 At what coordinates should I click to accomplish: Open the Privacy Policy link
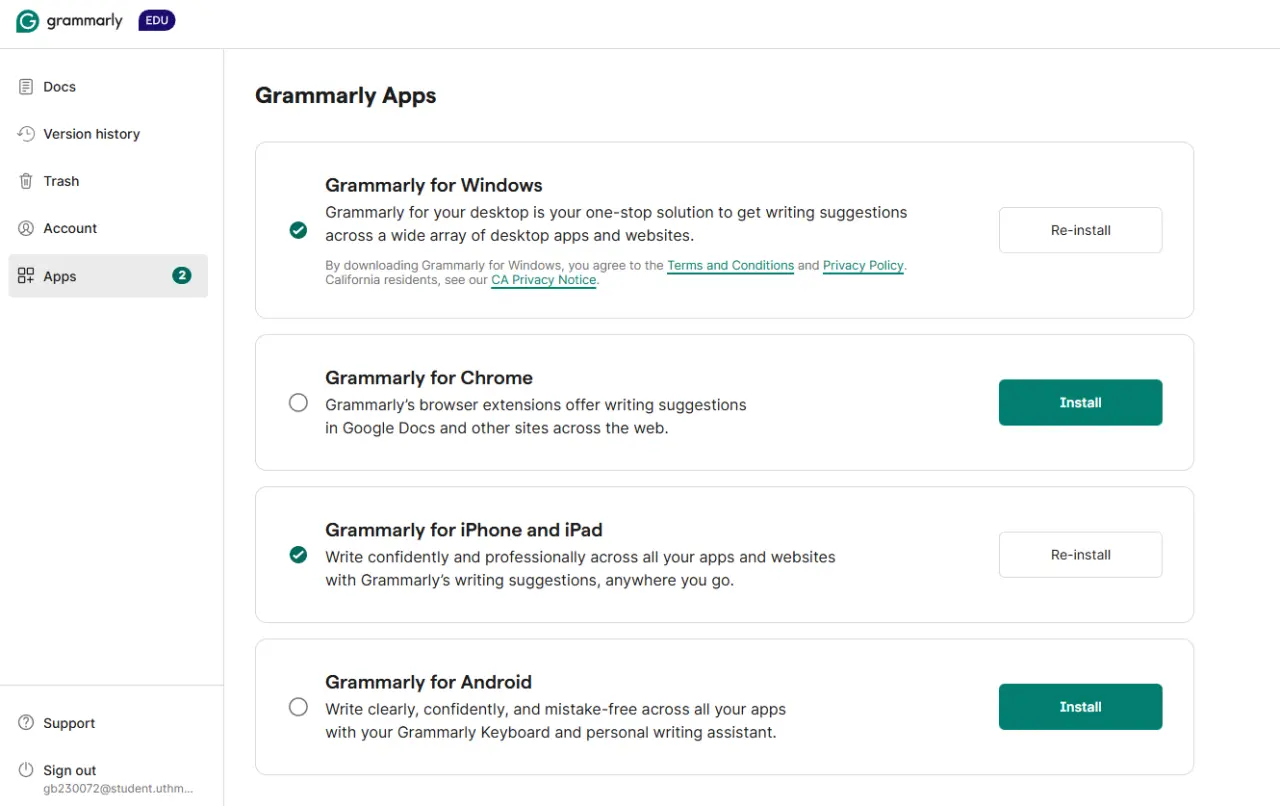(x=863, y=266)
